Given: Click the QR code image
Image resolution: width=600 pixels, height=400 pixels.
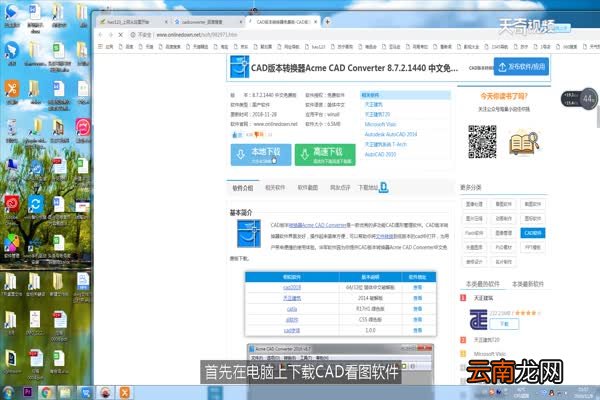Looking at the screenshot, I should point(482,142).
